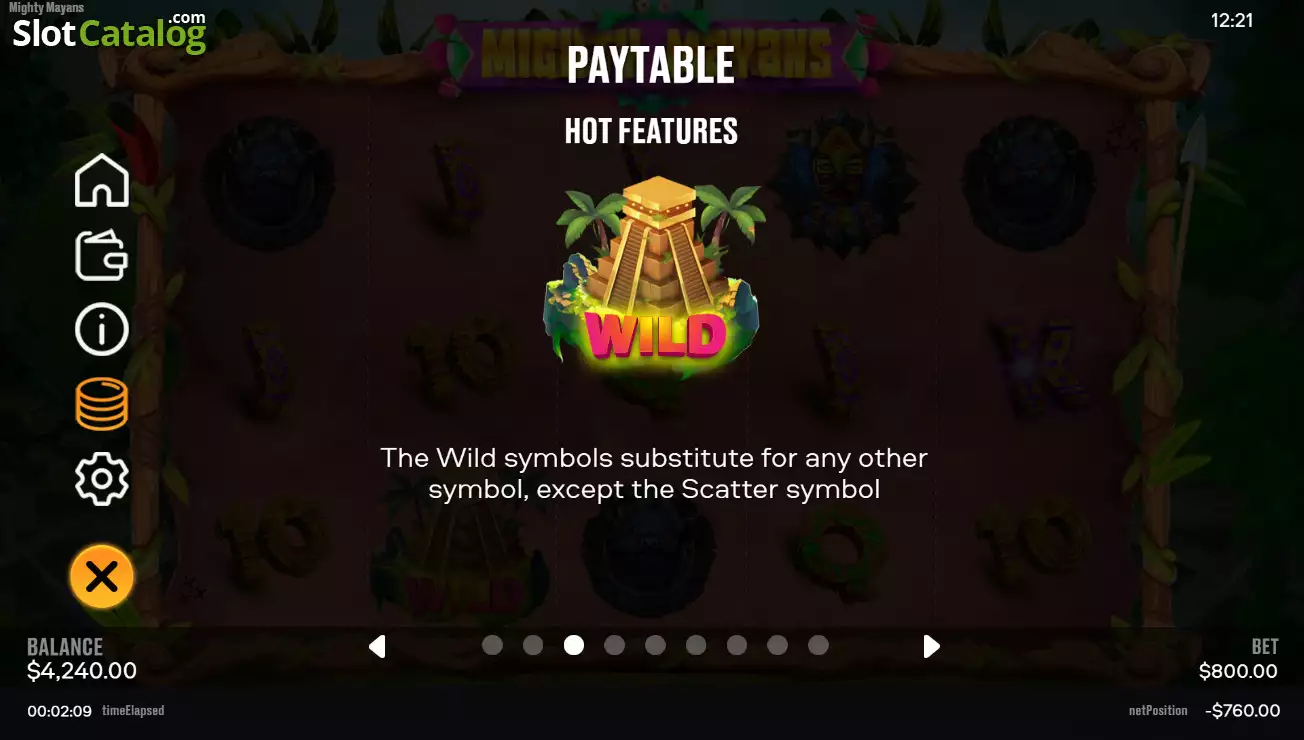
Task: Advance to the next paytable page arrow
Action: (931, 646)
